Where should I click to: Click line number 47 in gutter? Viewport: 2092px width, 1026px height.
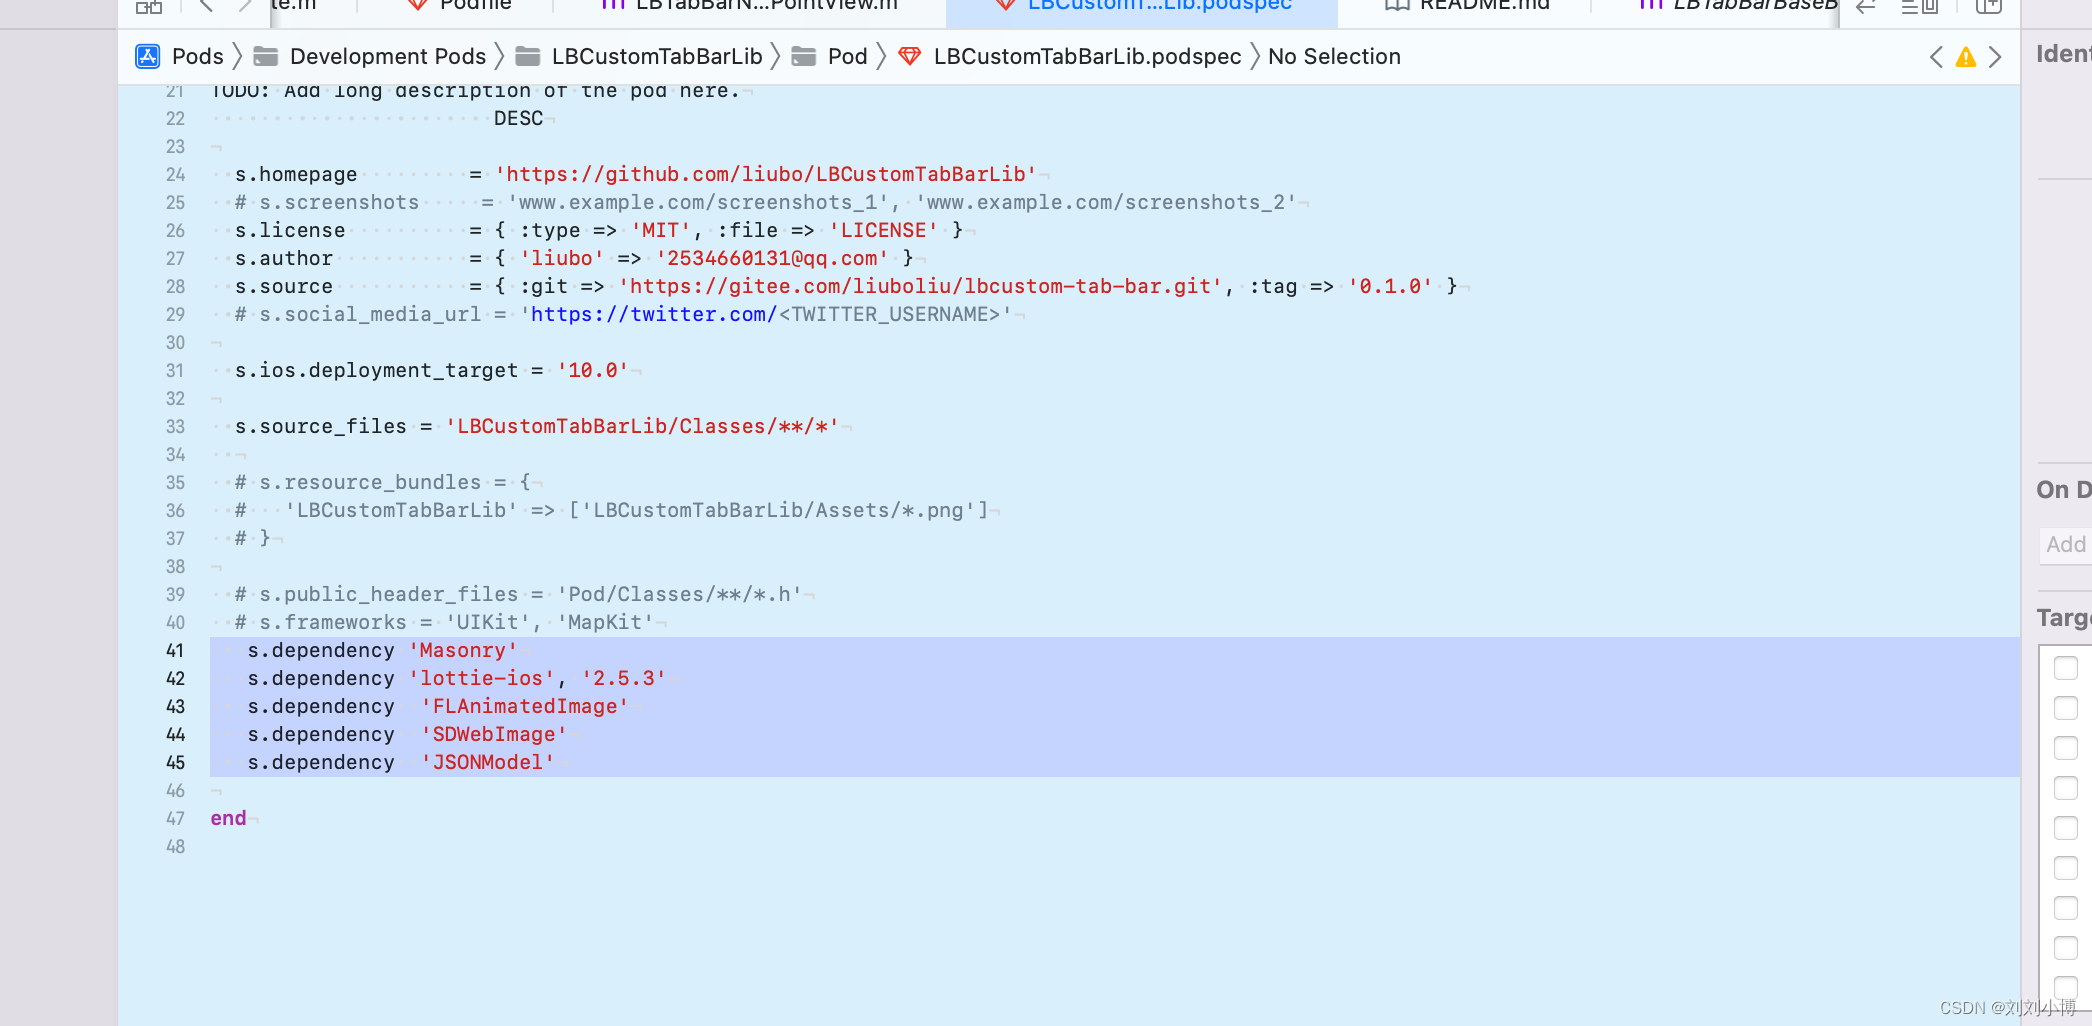[175, 818]
